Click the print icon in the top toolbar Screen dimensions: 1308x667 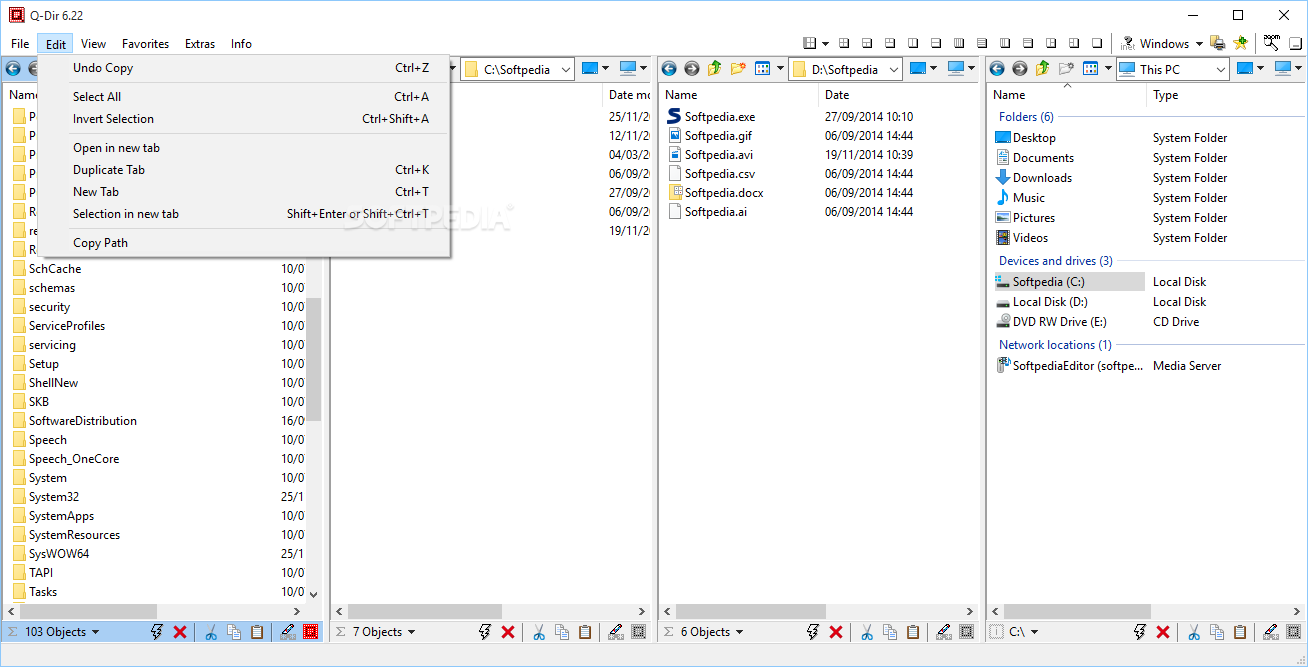[x=1217, y=43]
